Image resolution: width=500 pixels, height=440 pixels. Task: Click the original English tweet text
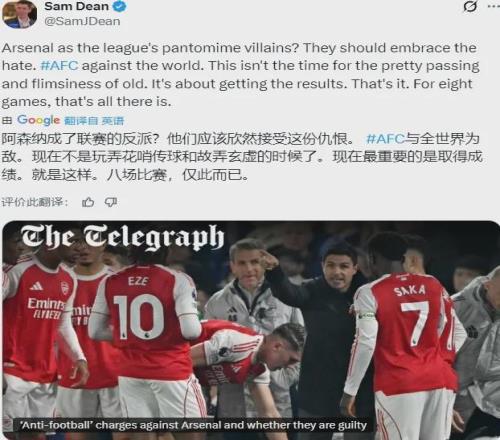tap(240, 75)
